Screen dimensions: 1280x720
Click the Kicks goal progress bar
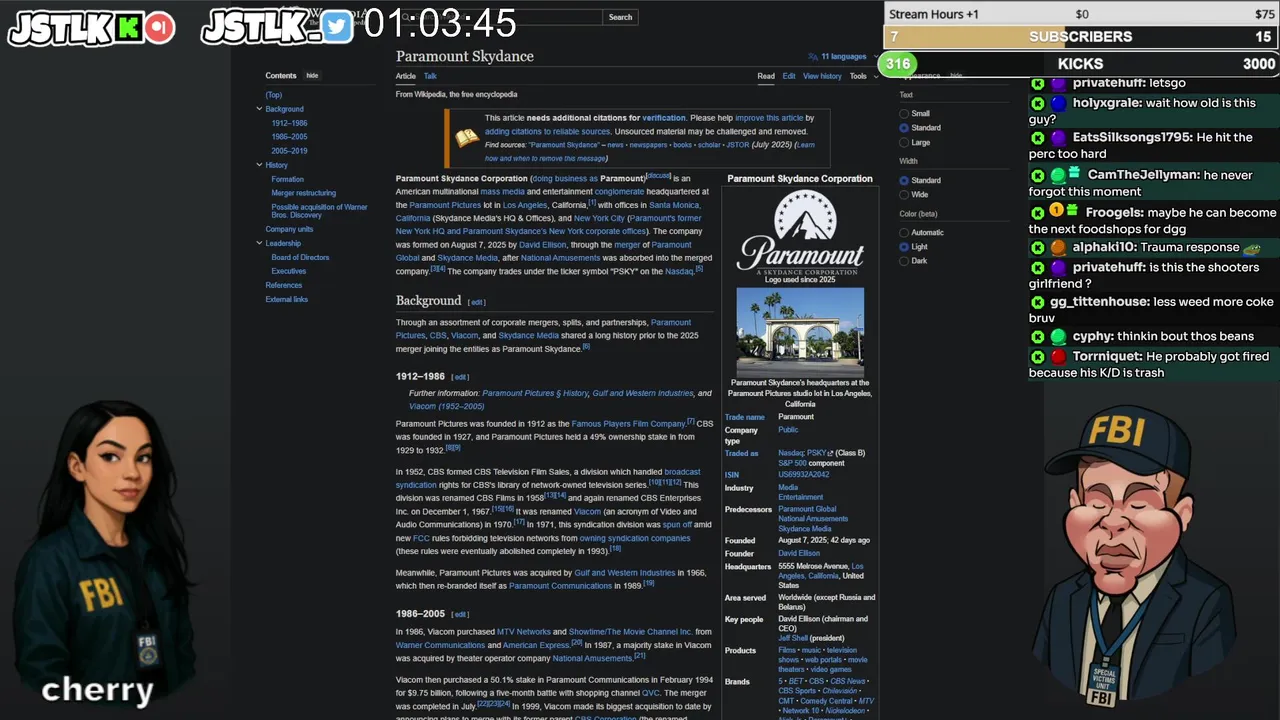click(x=1081, y=64)
